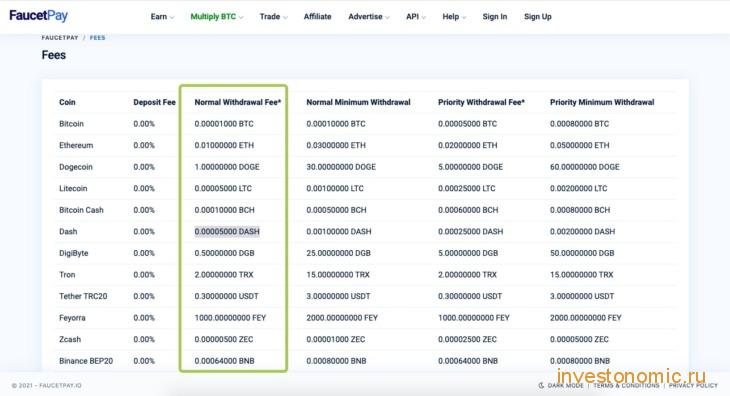Toggle Dark Mode in the footer

[561, 385]
